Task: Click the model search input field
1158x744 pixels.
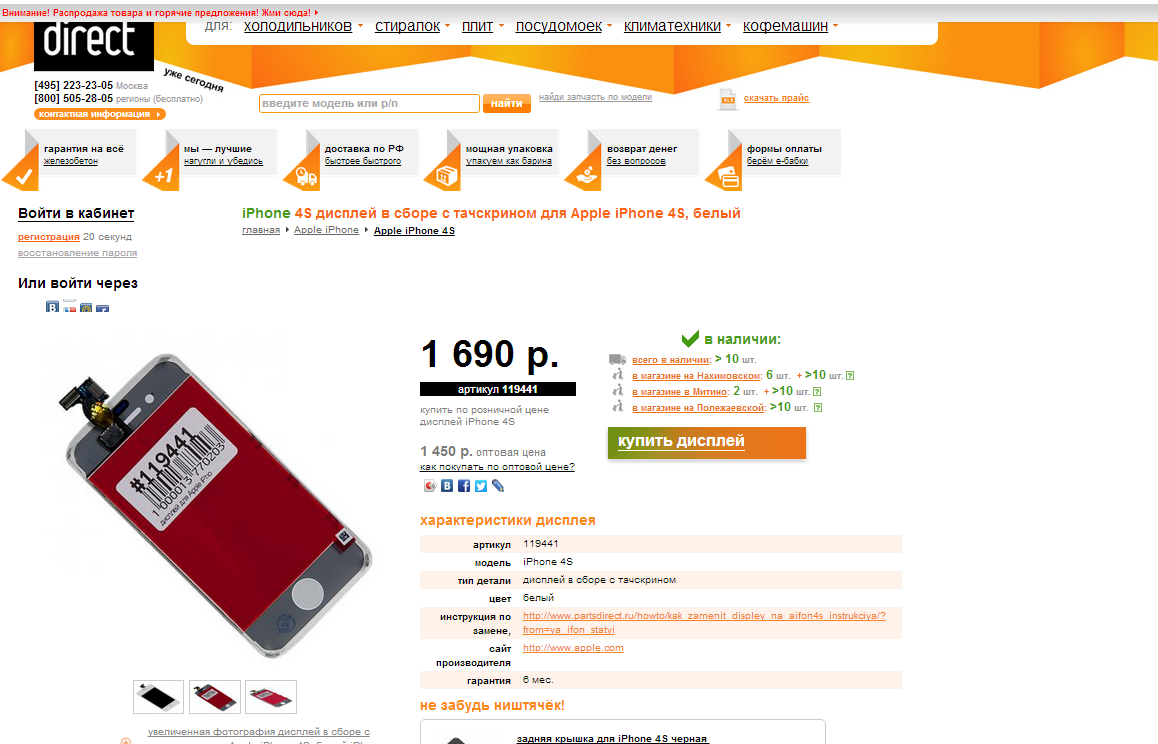Action: click(369, 103)
